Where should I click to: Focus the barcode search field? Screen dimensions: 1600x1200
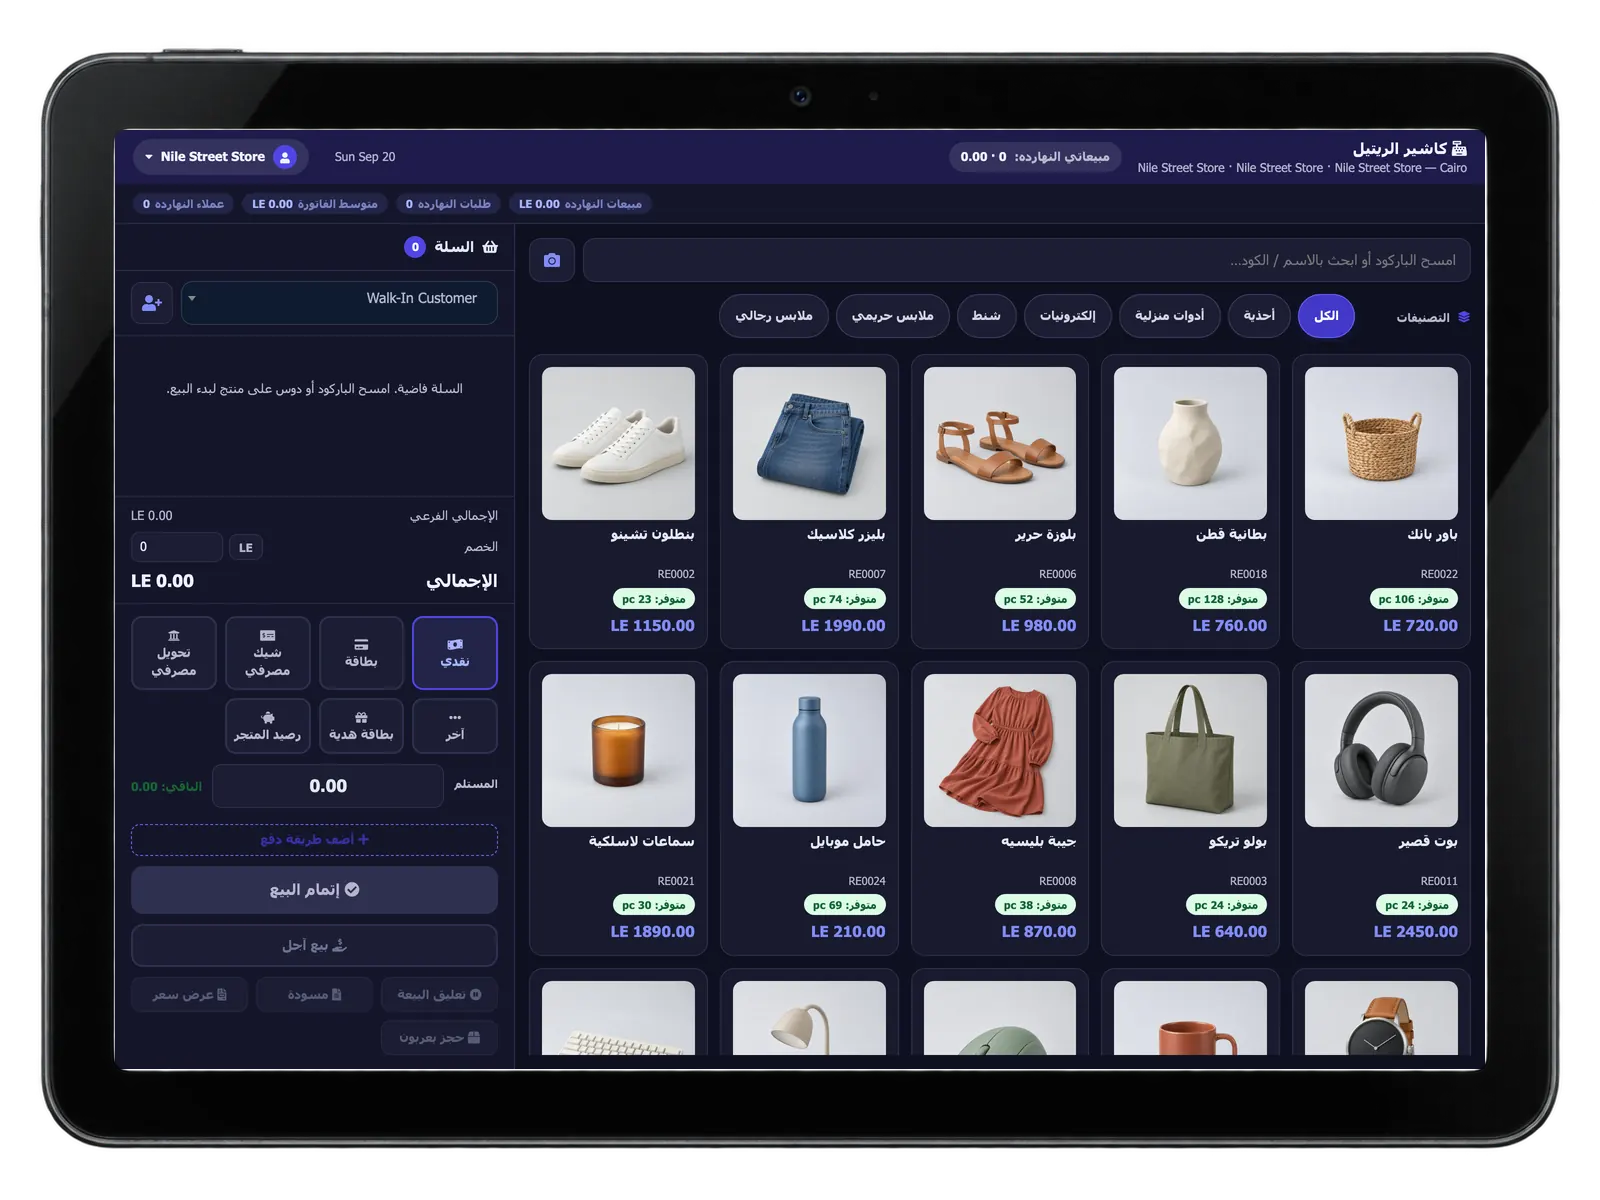click(x=1027, y=260)
